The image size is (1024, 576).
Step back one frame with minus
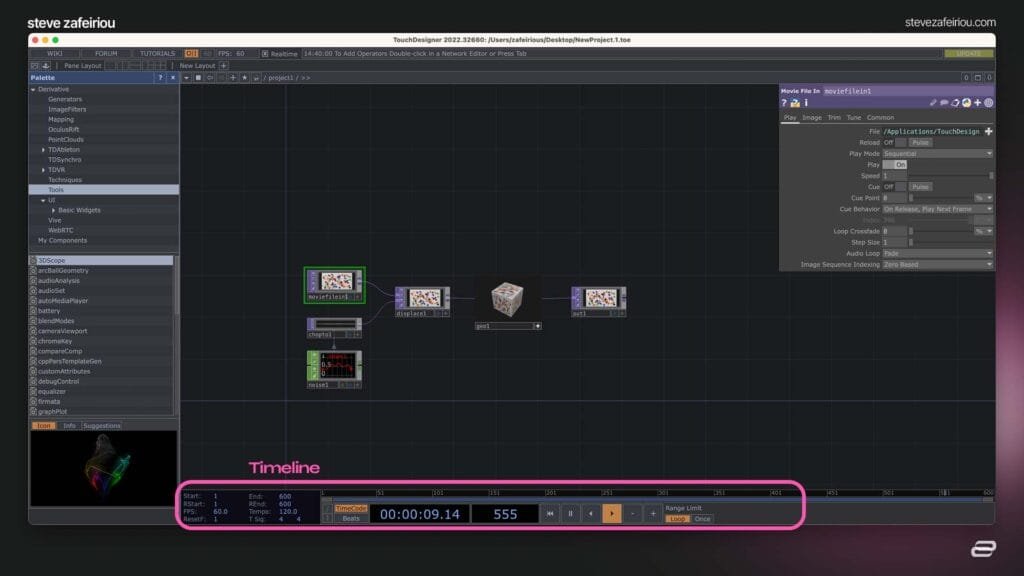(x=632, y=514)
